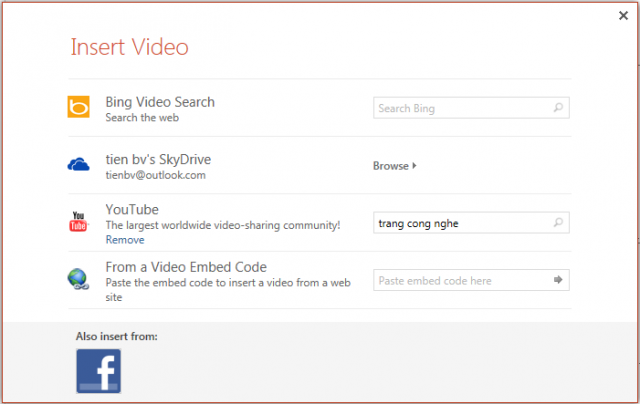Image resolution: width=640 pixels, height=404 pixels.
Task: Click the Bing logo icon
Action: tap(79, 108)
